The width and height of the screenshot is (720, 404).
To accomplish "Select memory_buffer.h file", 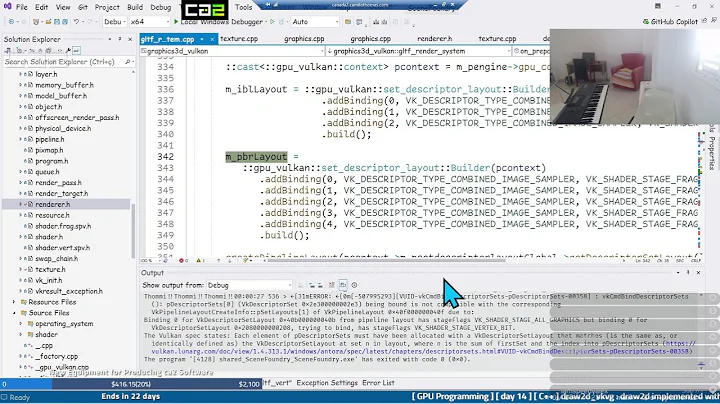I will [x=64, y=85].
